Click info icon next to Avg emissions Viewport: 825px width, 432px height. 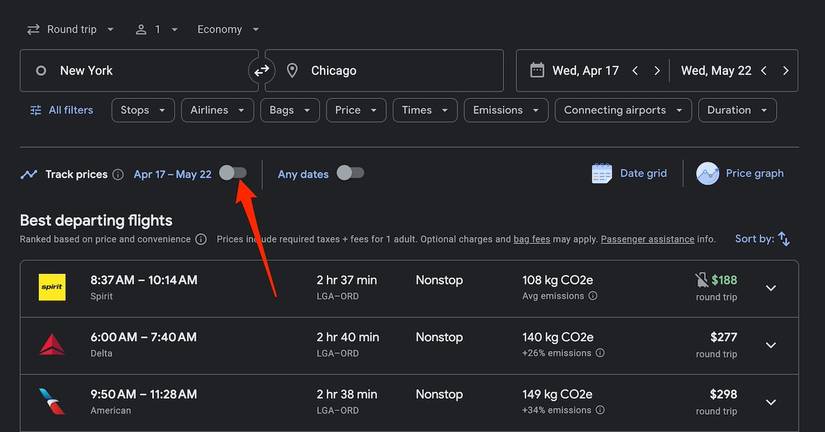click(x=593, y=296)
